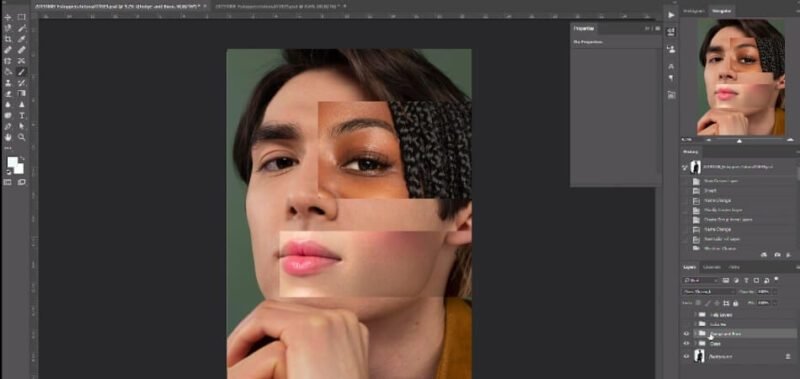The image size is (800, 379).
Task: Zoom out using Navigator small mountains icon
Action: 709,140
